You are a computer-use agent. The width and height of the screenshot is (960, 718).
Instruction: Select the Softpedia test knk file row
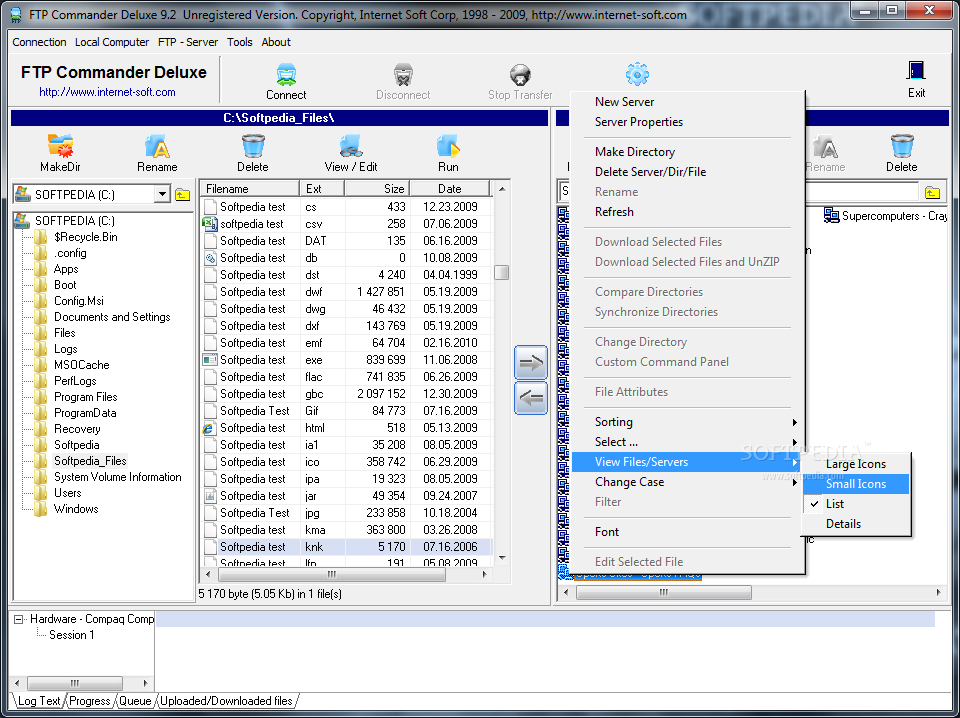pyautogui.click(x=348, y=547)
